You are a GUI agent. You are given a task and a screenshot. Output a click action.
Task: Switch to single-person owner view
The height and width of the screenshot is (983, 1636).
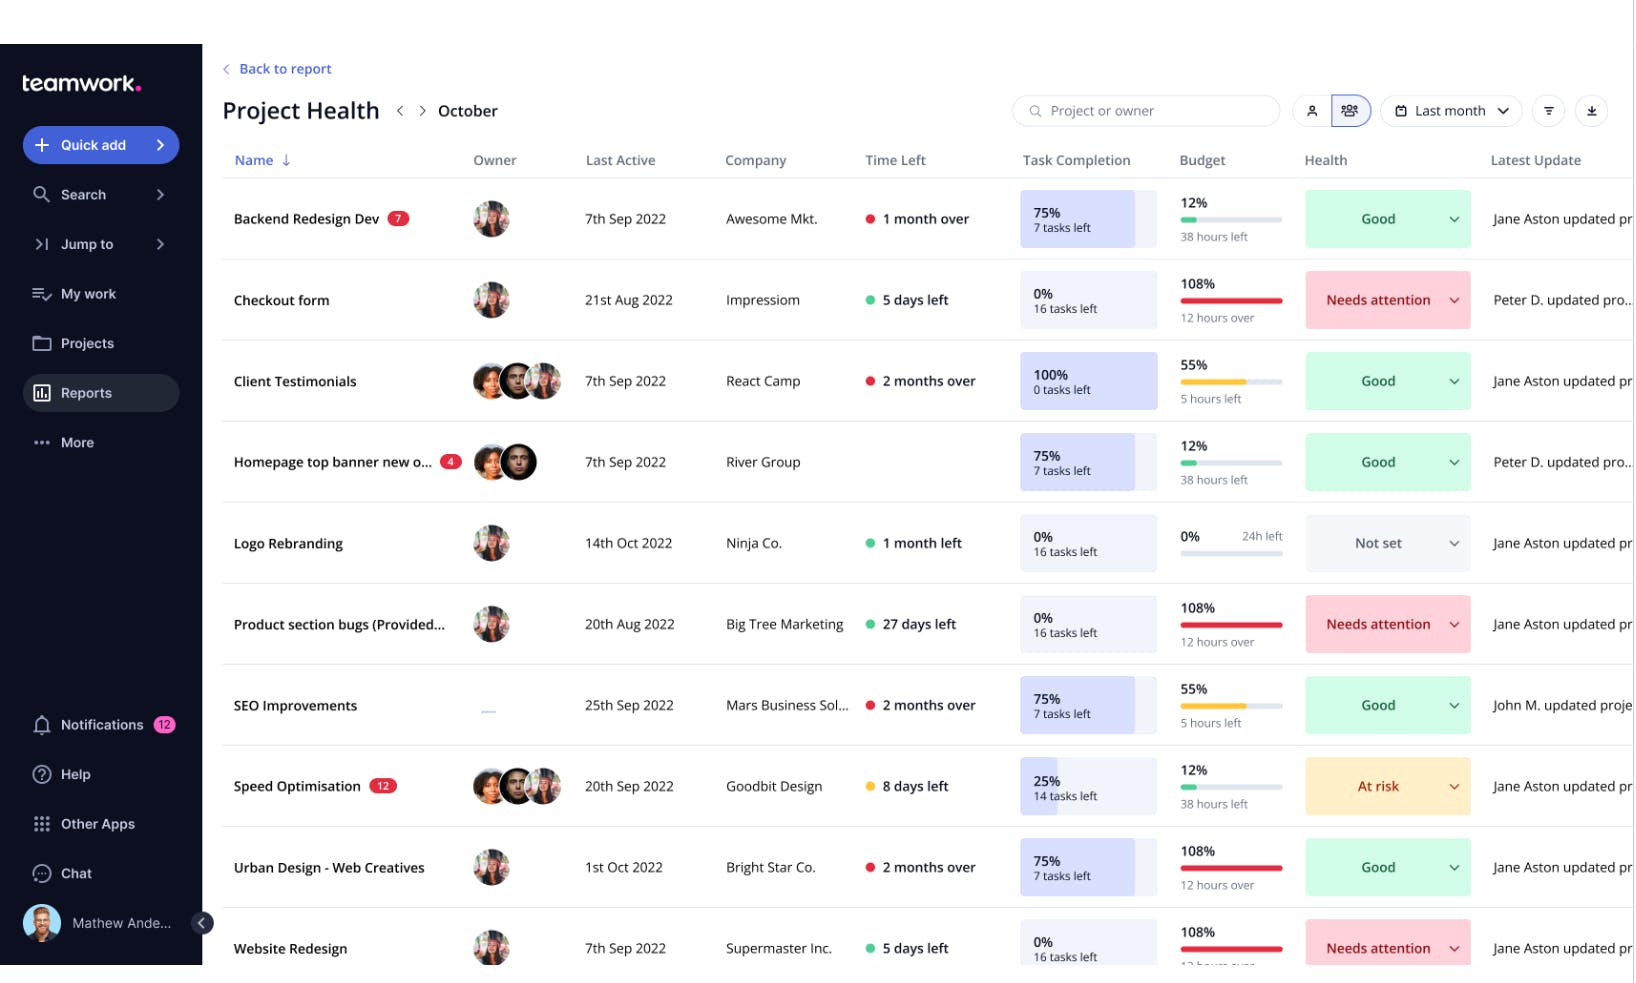(x=1312, y=111)
